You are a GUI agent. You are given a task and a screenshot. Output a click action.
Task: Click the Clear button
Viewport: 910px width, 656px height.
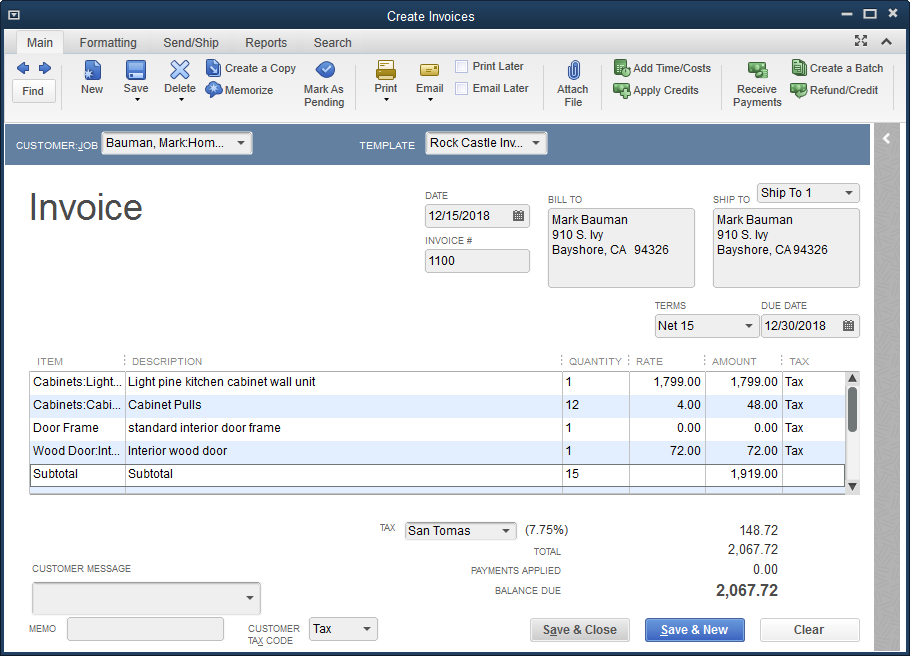pos(809,630)
